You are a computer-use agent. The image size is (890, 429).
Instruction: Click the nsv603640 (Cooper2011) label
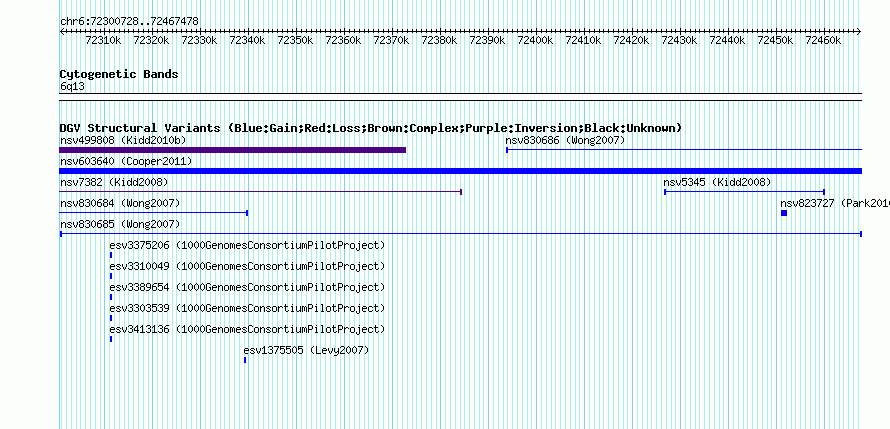pos(126,162)
